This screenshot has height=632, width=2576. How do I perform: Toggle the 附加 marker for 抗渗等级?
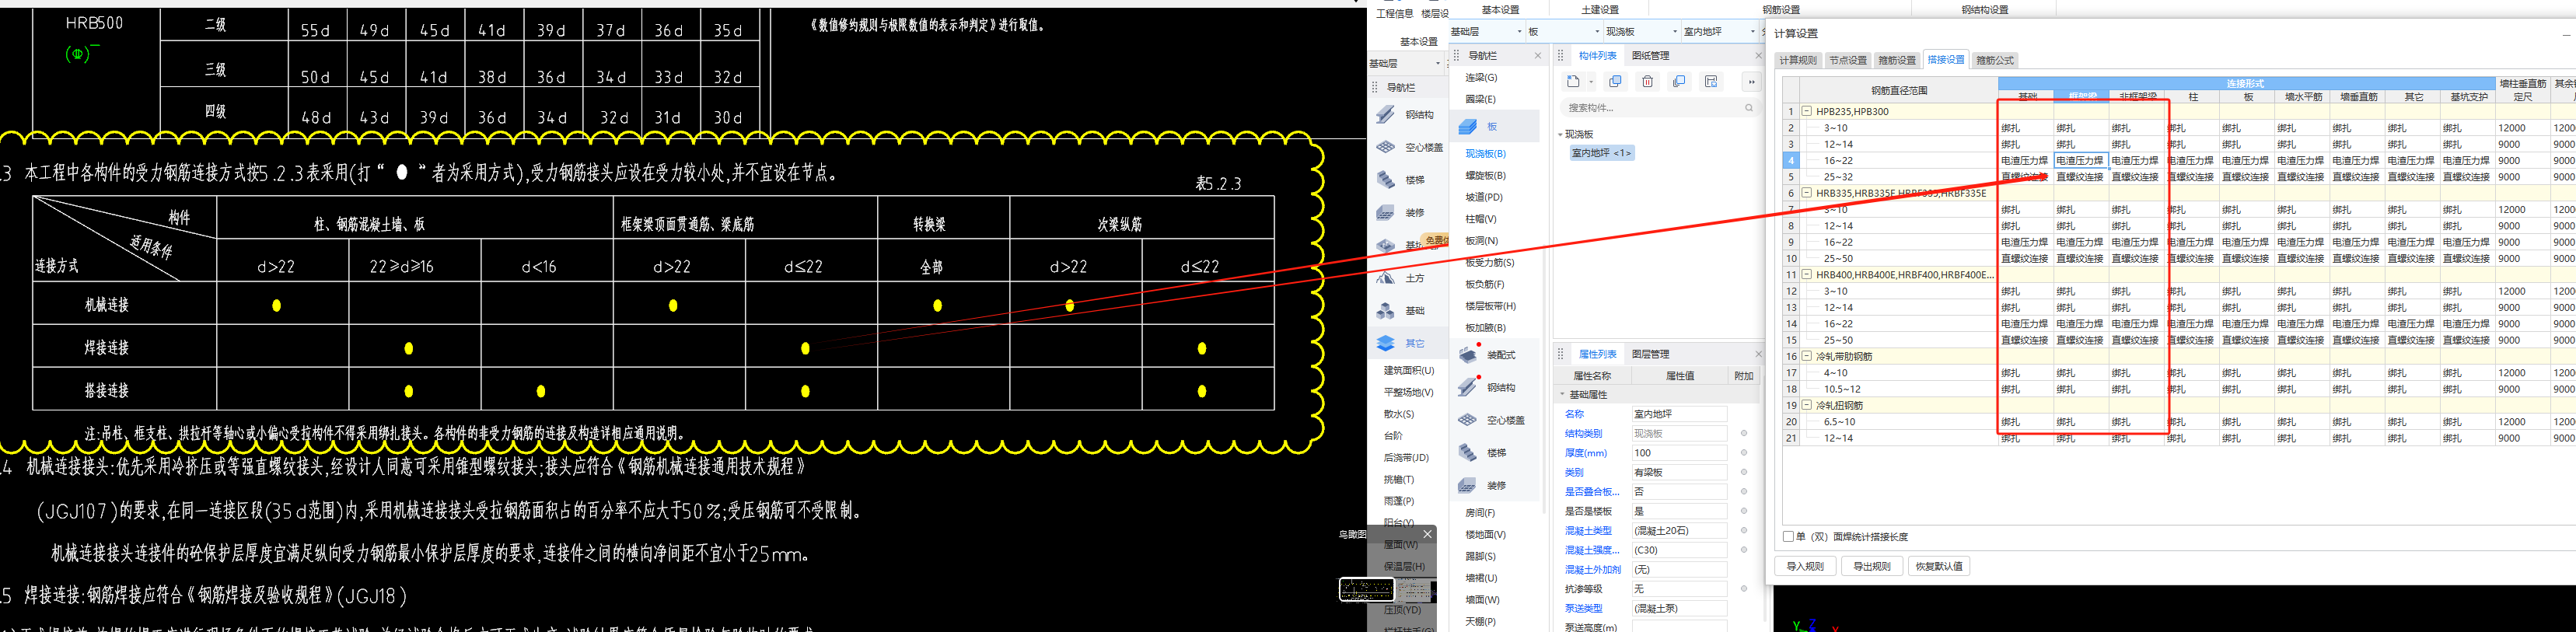click(x=1744, y=589)
